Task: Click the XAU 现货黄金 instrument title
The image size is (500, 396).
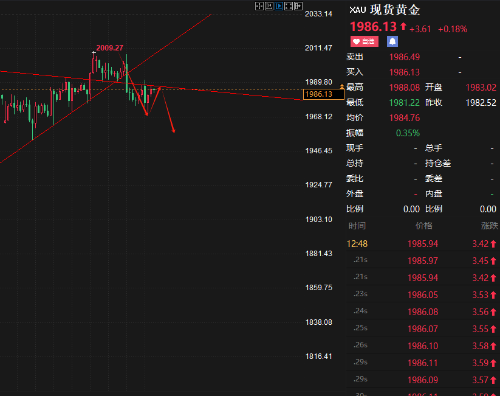Action: pos(384,10)
